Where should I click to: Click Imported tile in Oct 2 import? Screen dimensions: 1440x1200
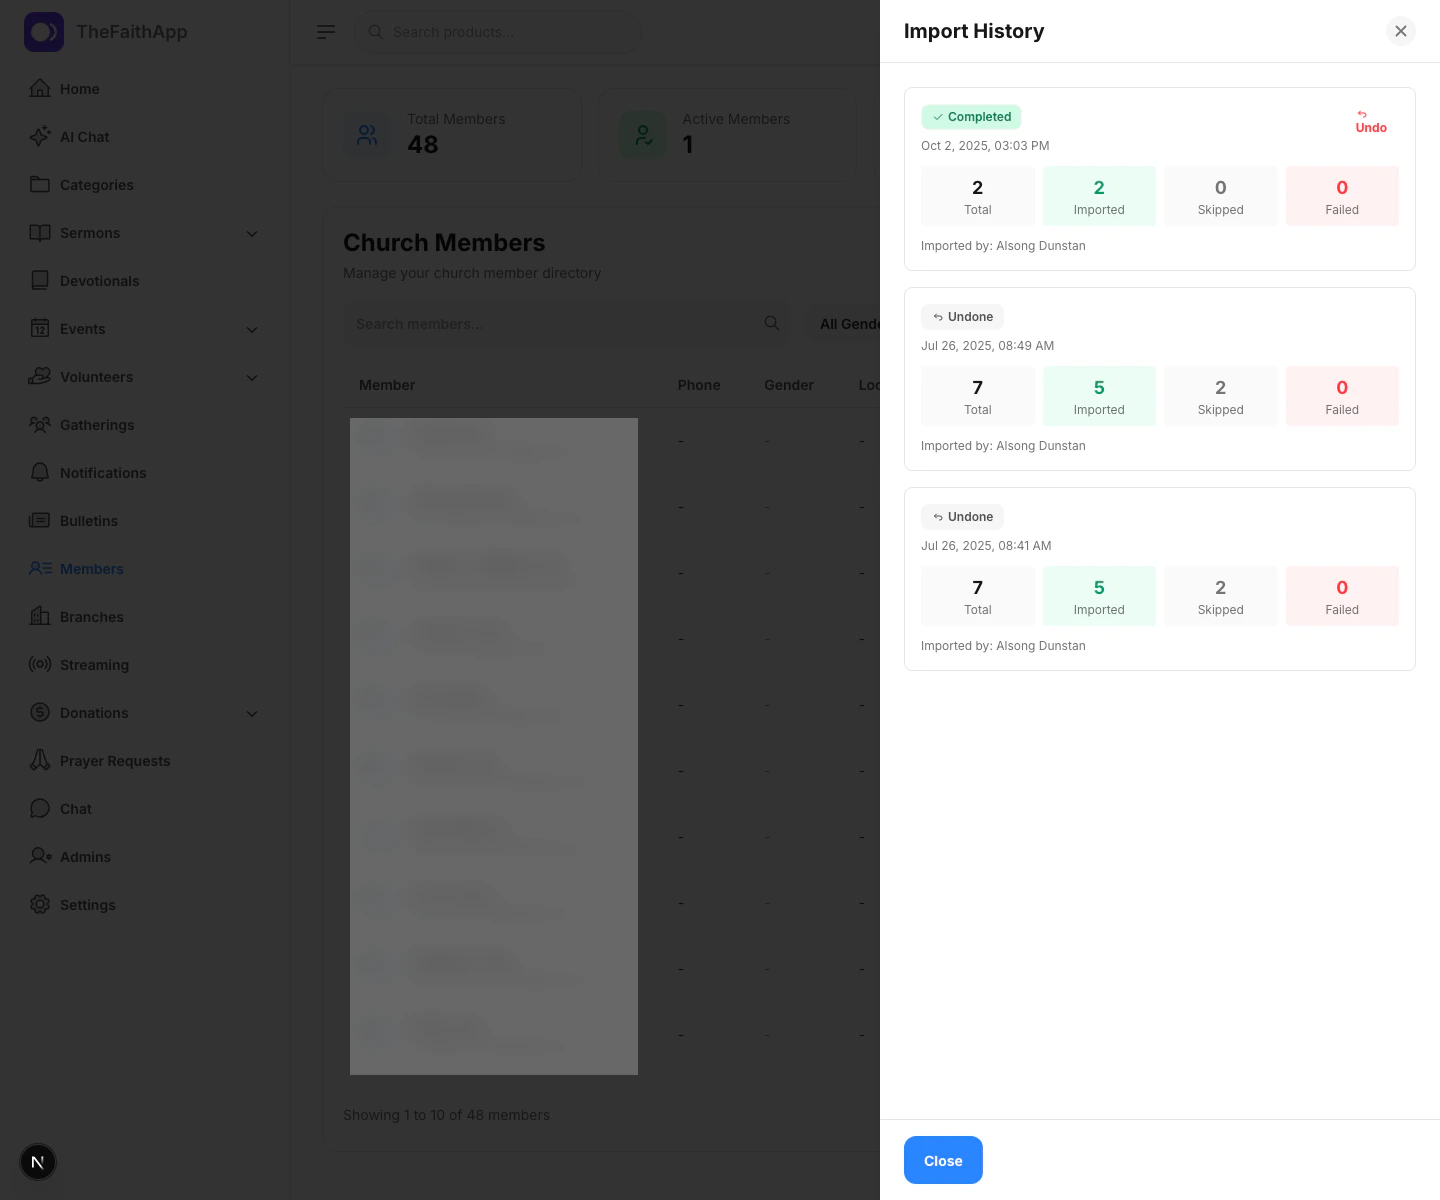click(x=1099, y=196)
